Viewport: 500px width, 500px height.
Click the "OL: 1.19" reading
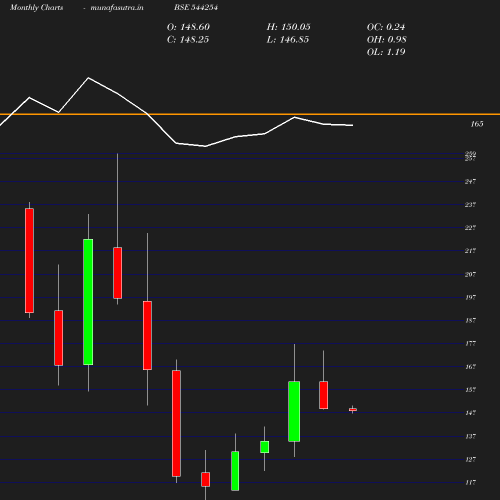tap(386, 52)
